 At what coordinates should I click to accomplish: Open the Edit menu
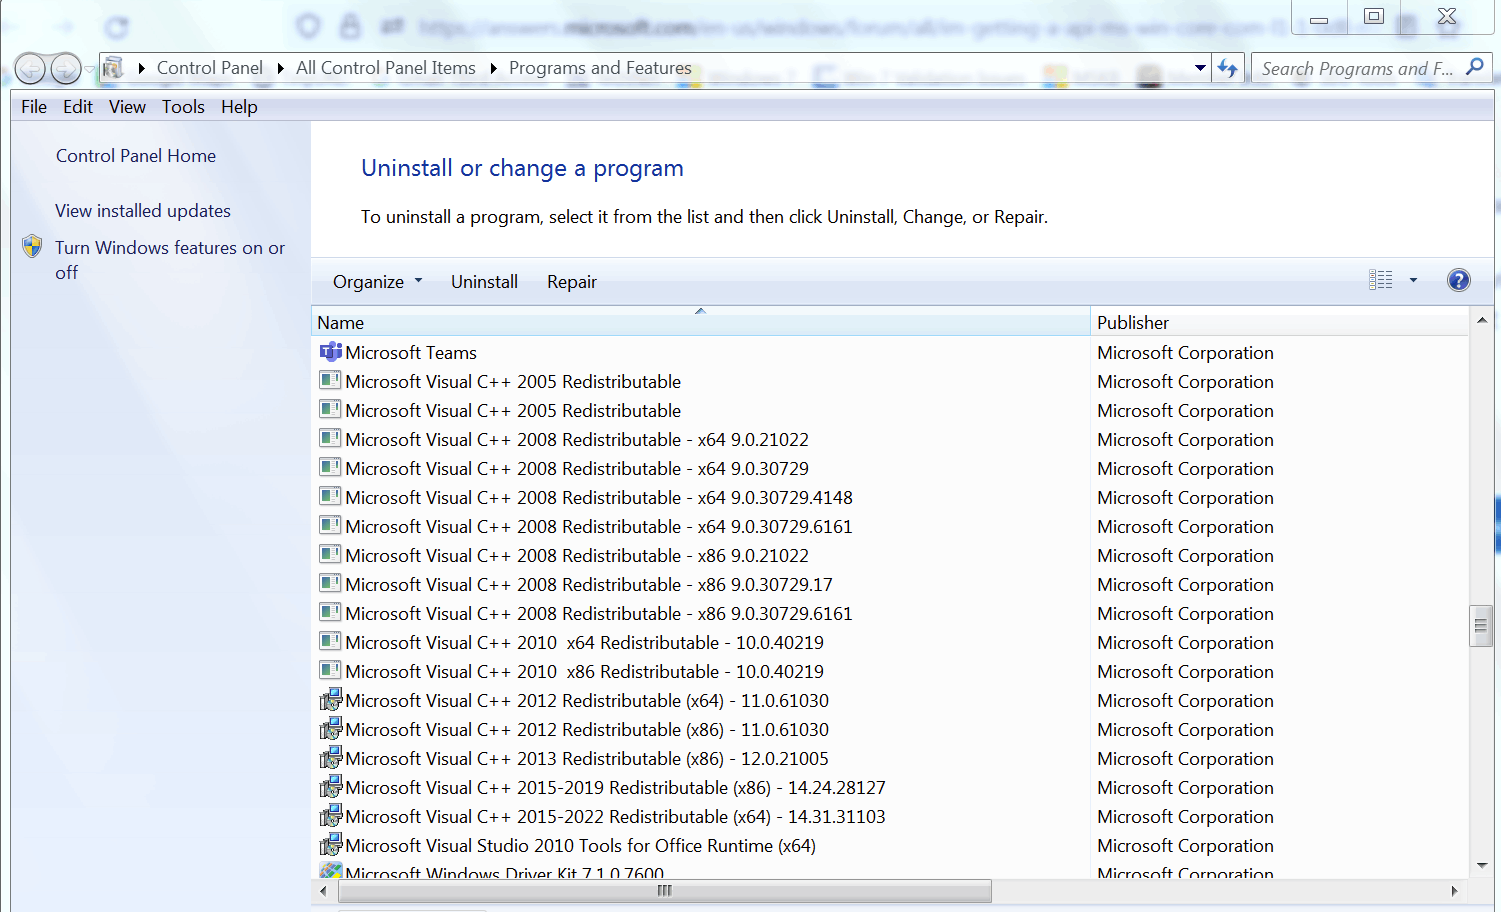click(x=78, y=107)
